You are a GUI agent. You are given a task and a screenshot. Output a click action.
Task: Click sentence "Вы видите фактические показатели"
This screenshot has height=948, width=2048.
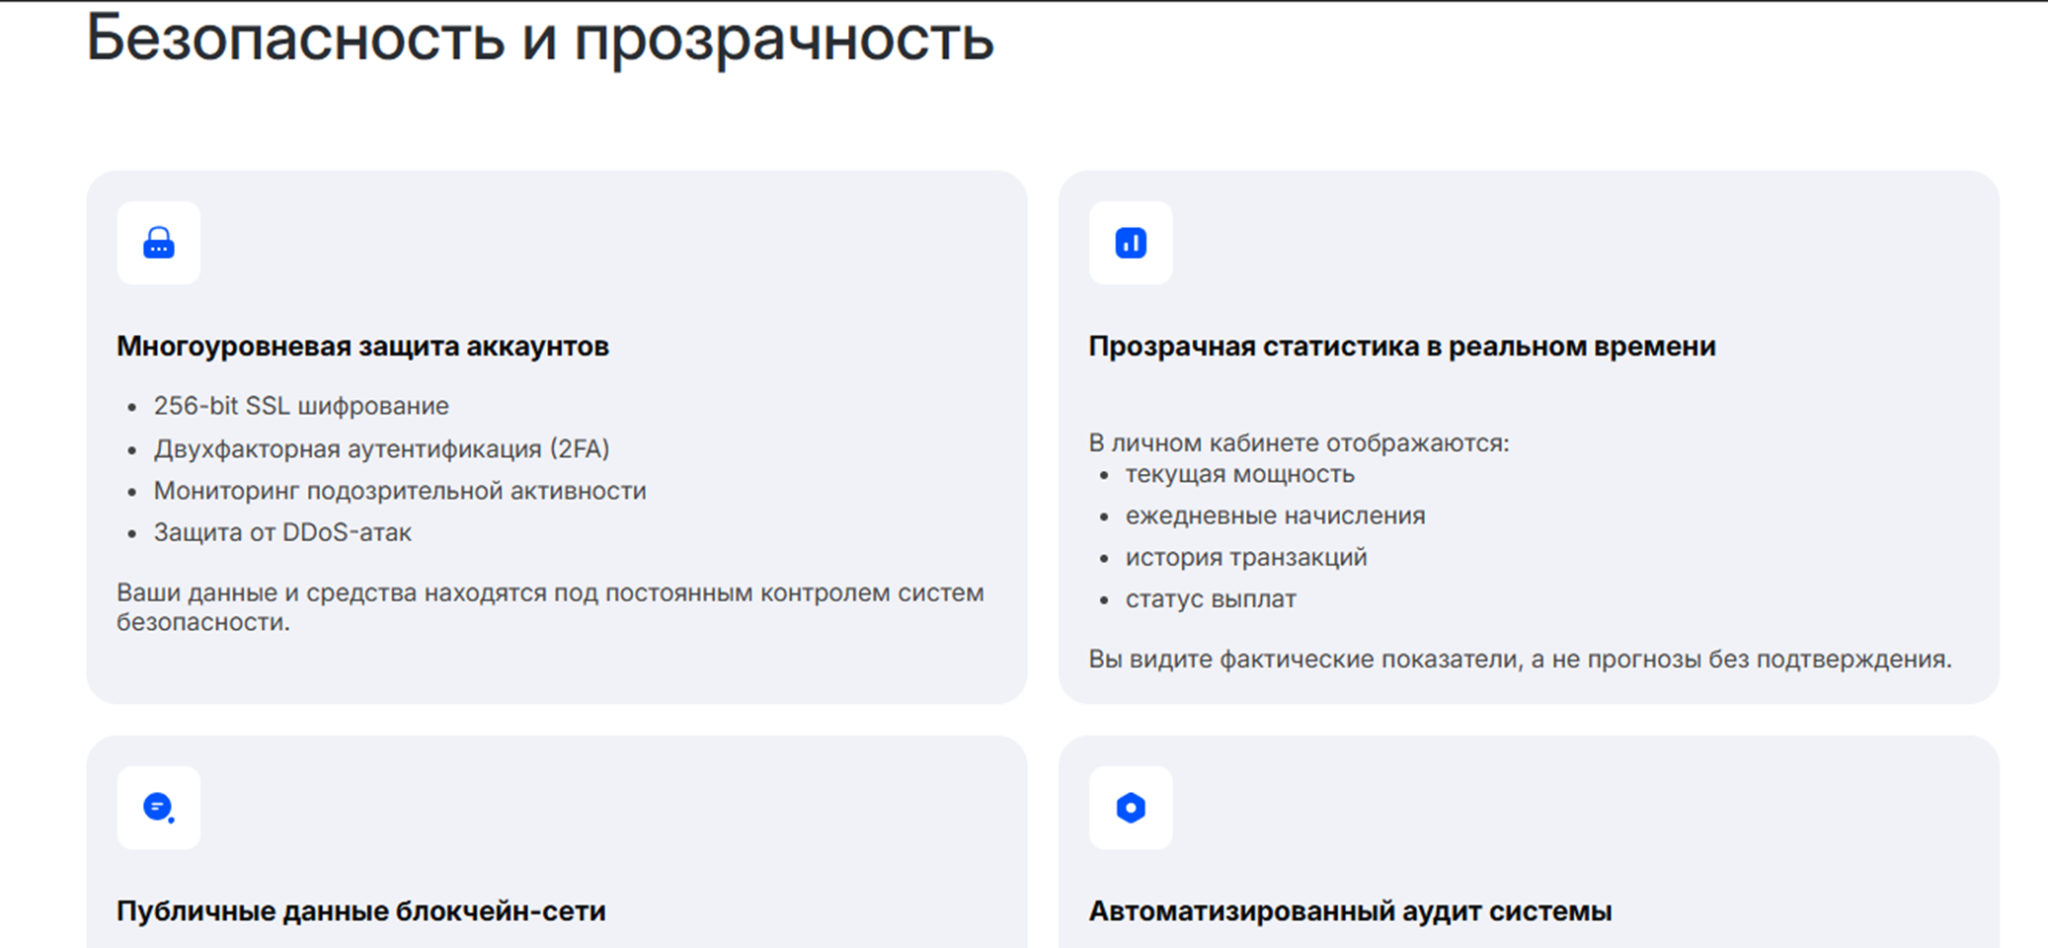click(x=1520, y=659)
